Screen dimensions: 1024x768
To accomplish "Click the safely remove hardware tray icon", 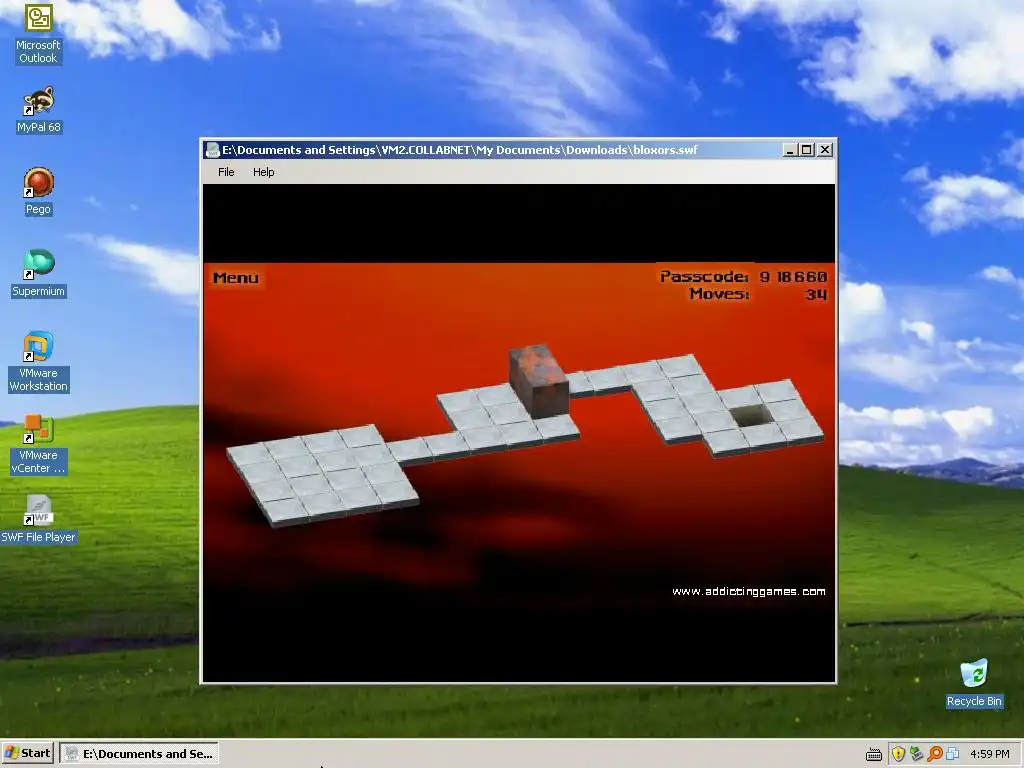I will (x=916, y=754).
